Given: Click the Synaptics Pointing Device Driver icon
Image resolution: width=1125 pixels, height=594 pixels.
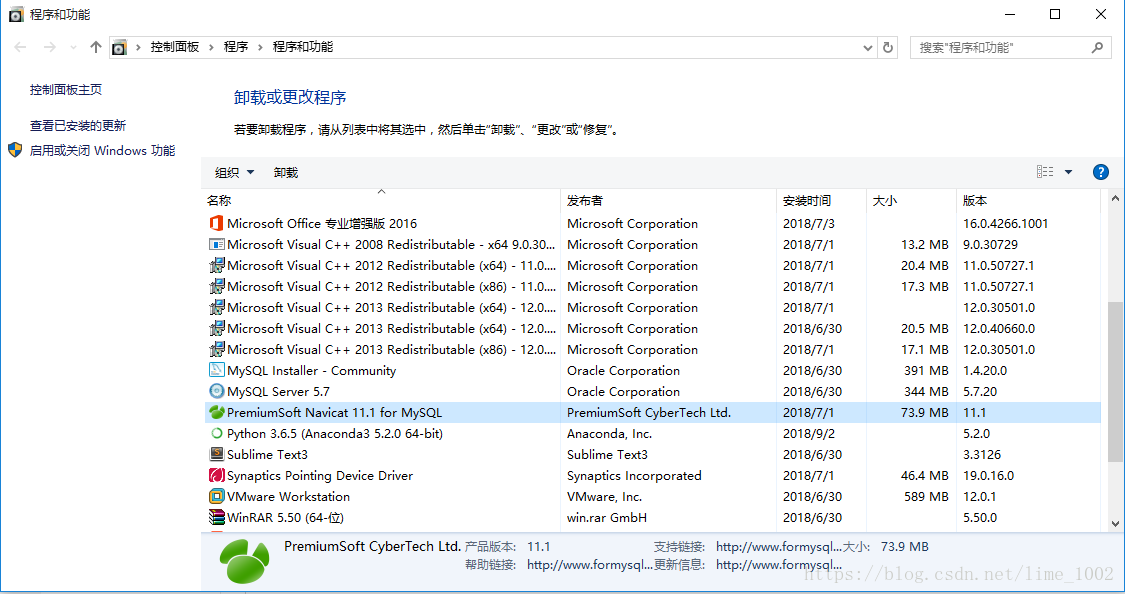Looking at the screenshot, I should point(216,476).
